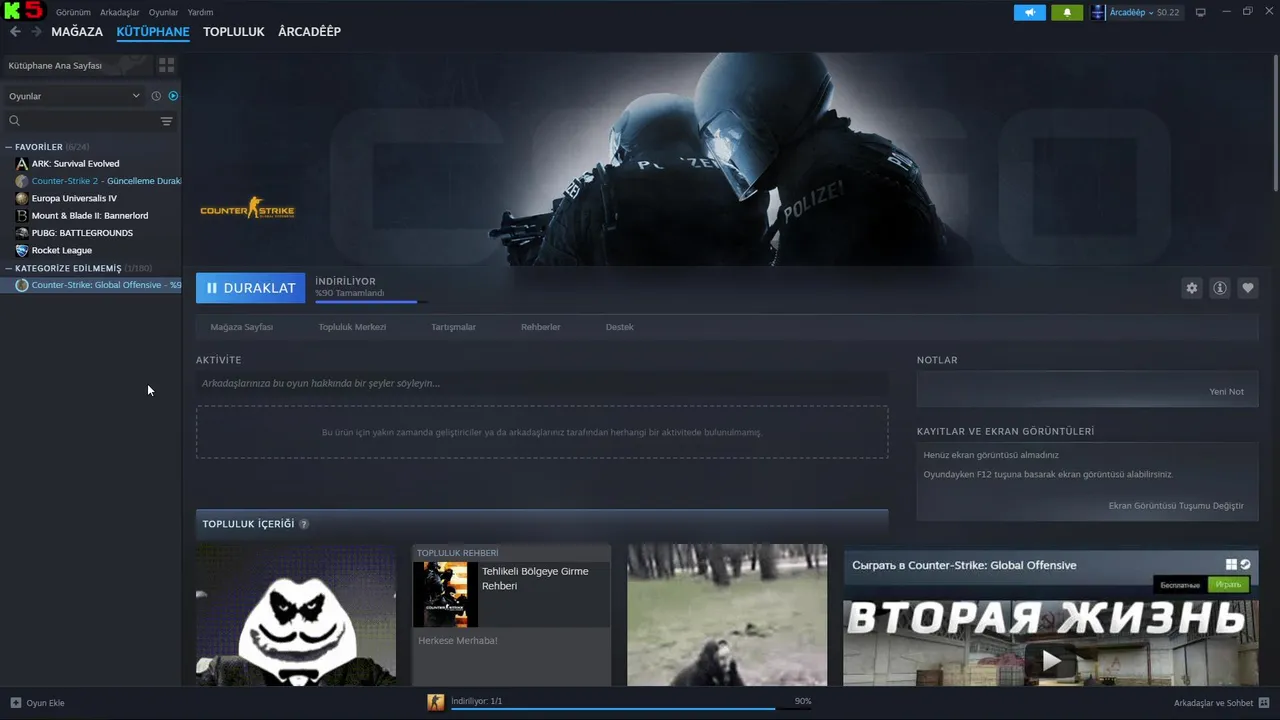Click the activity status input field
Image resolution: width=1280 pixels, height=720 pixels.
pos(542,383)
